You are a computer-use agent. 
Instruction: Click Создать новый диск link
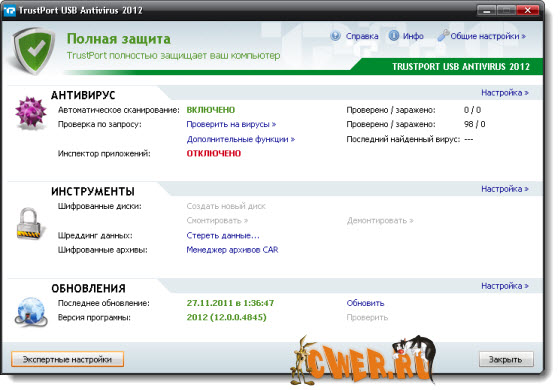226,206
